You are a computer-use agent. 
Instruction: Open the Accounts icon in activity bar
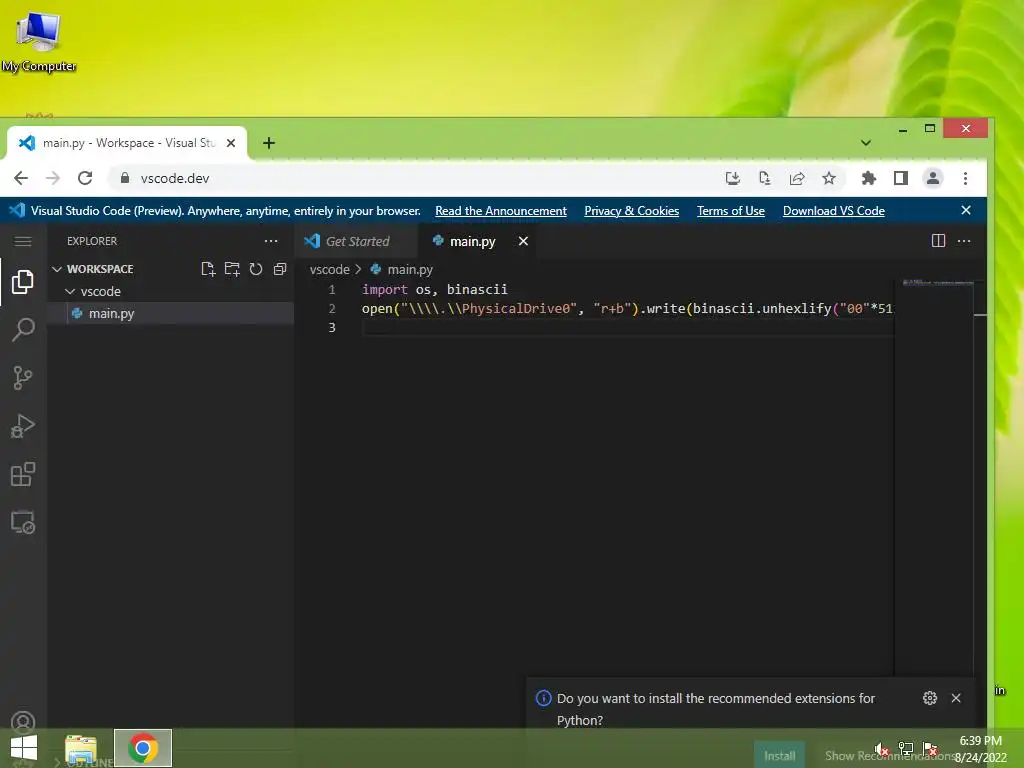[23, 722]
